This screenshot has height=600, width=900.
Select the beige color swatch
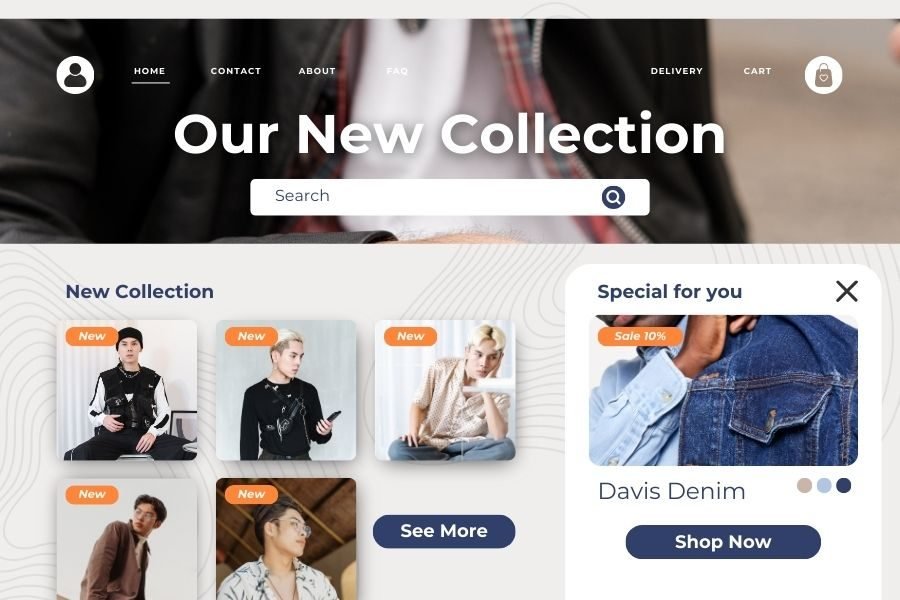[x=804, y=485]
